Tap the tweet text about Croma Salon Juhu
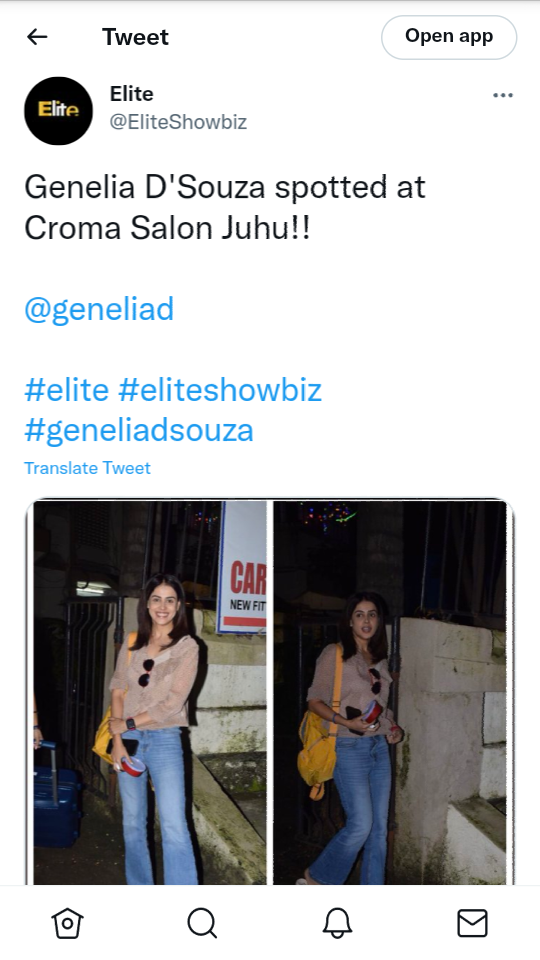 click(x=225, y=207)
